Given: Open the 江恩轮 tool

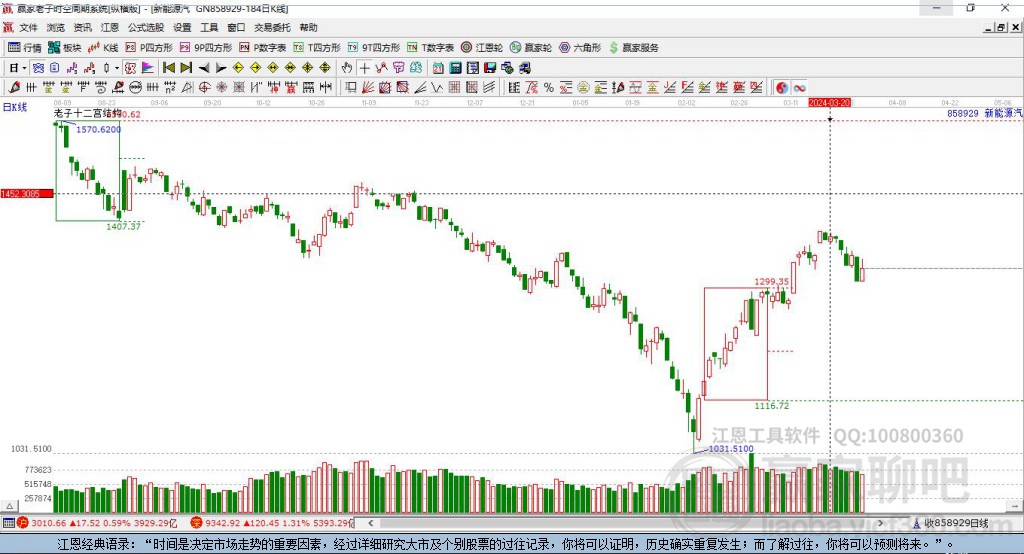Looking at the screenshot, I should (x=482, y=48).
